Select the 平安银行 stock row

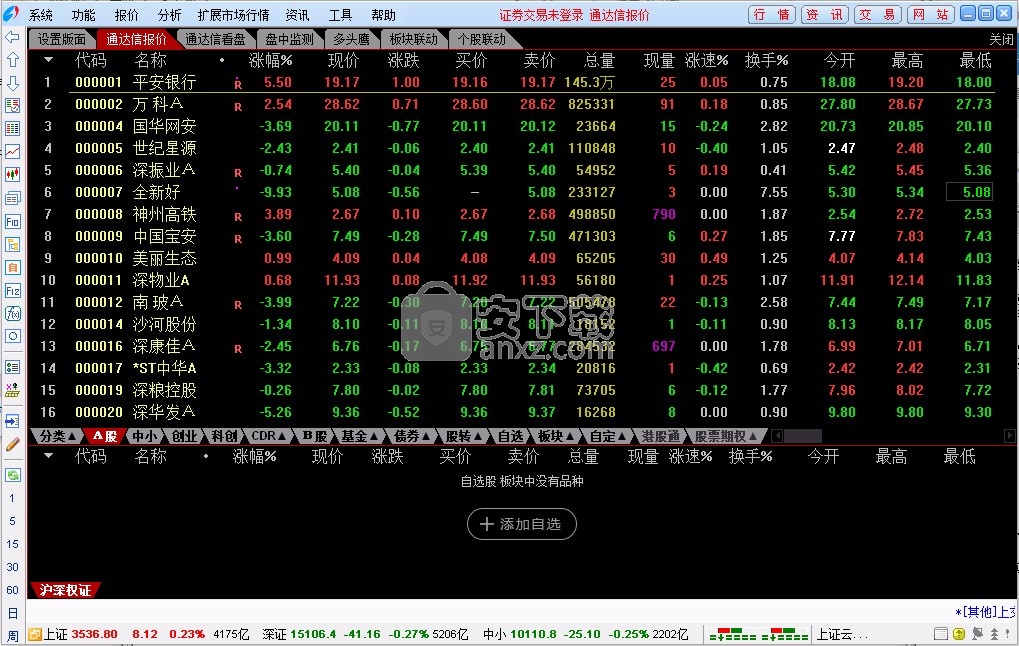pos(520,83)
